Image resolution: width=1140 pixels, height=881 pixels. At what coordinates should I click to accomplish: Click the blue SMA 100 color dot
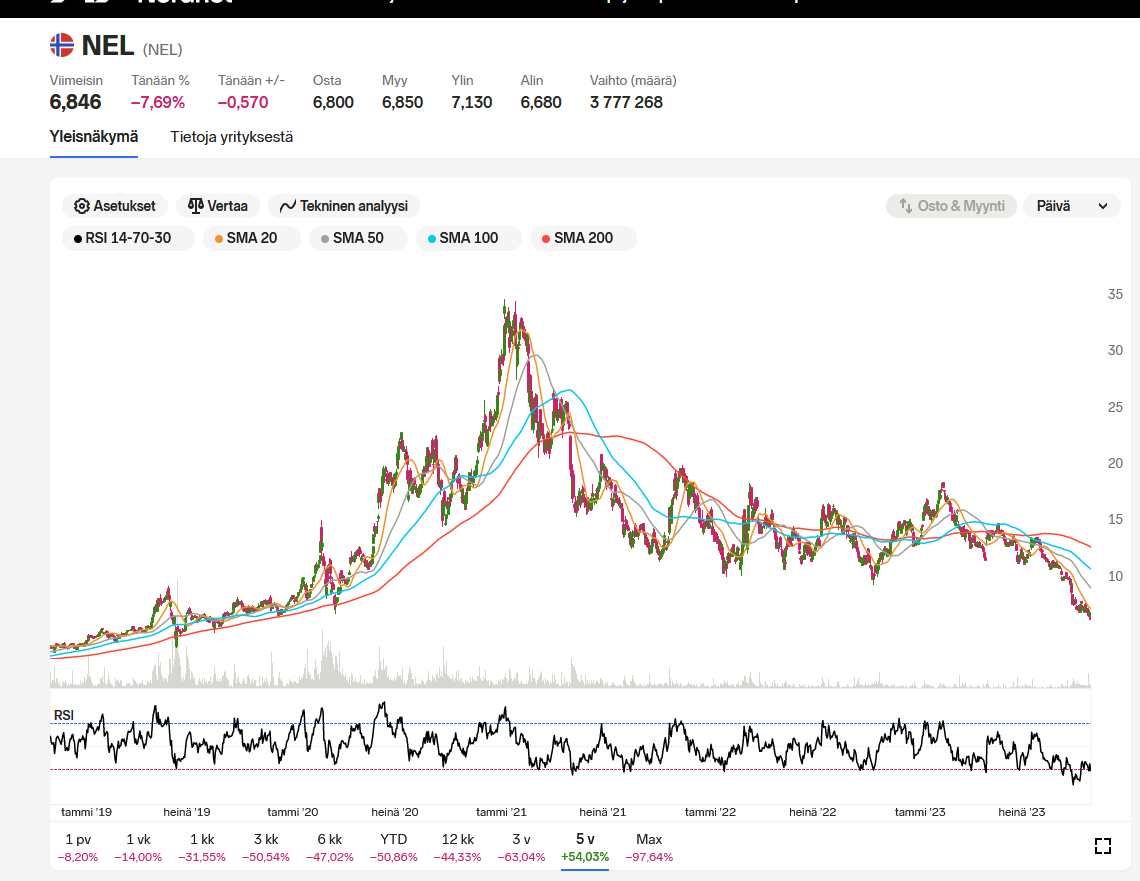(x=432, y=238)
